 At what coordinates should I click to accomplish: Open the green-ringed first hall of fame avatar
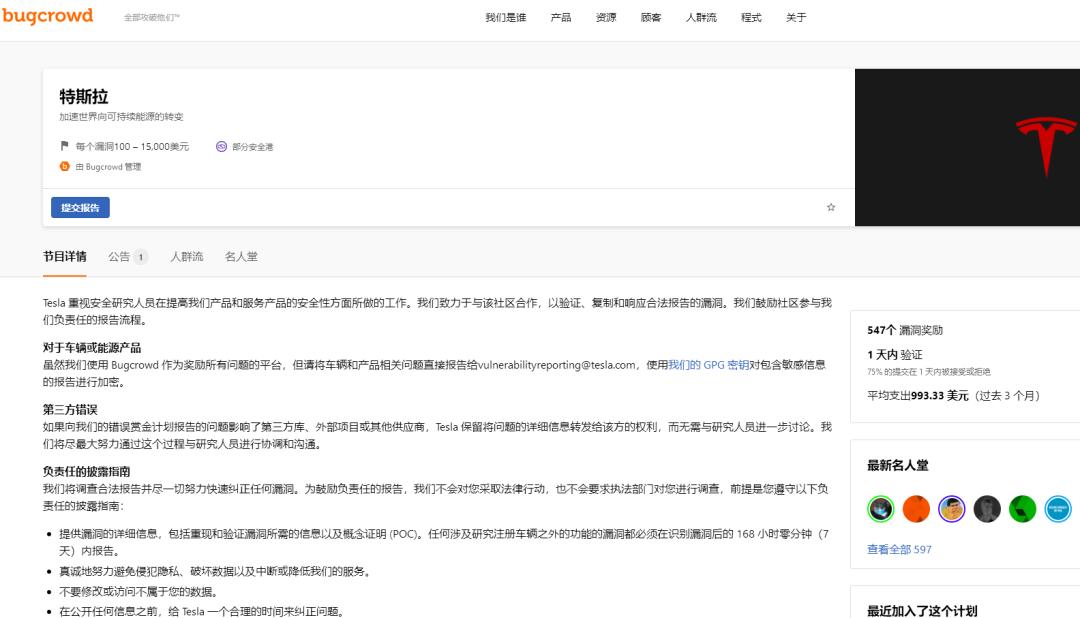coord(881,509)
